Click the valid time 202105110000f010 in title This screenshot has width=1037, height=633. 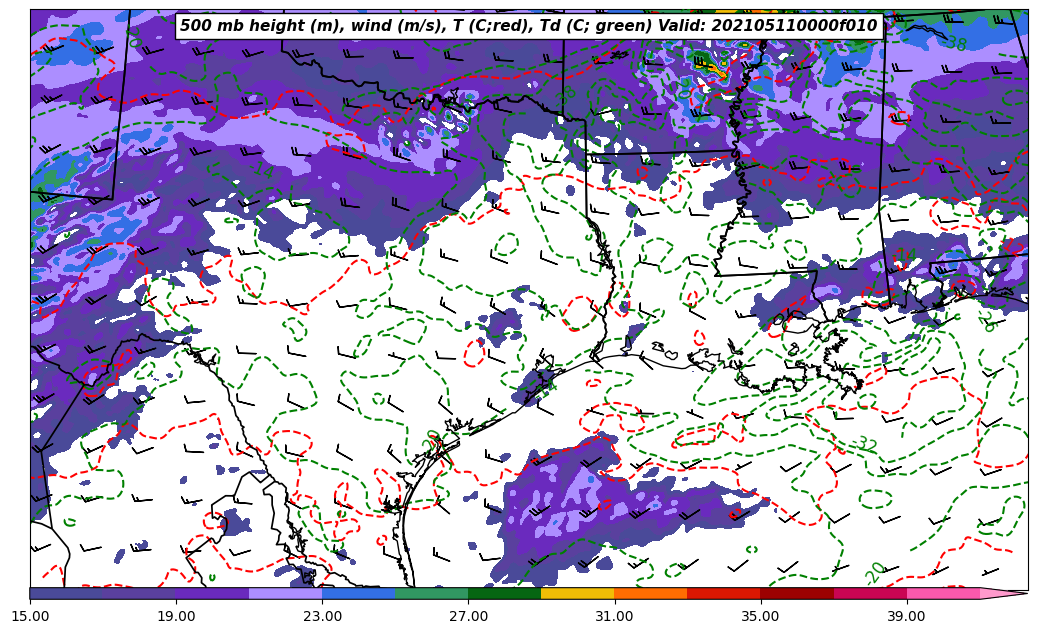tap(795, 26)
